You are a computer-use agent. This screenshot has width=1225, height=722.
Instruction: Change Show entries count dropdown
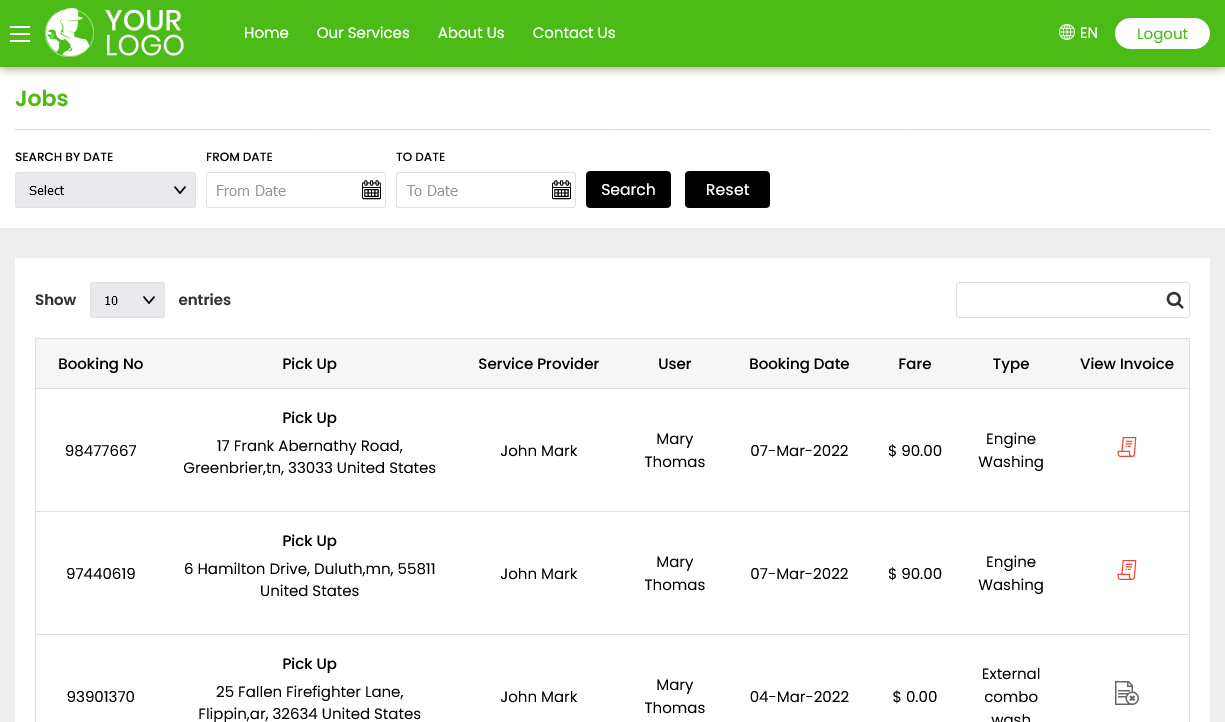(x=127, y=299)
